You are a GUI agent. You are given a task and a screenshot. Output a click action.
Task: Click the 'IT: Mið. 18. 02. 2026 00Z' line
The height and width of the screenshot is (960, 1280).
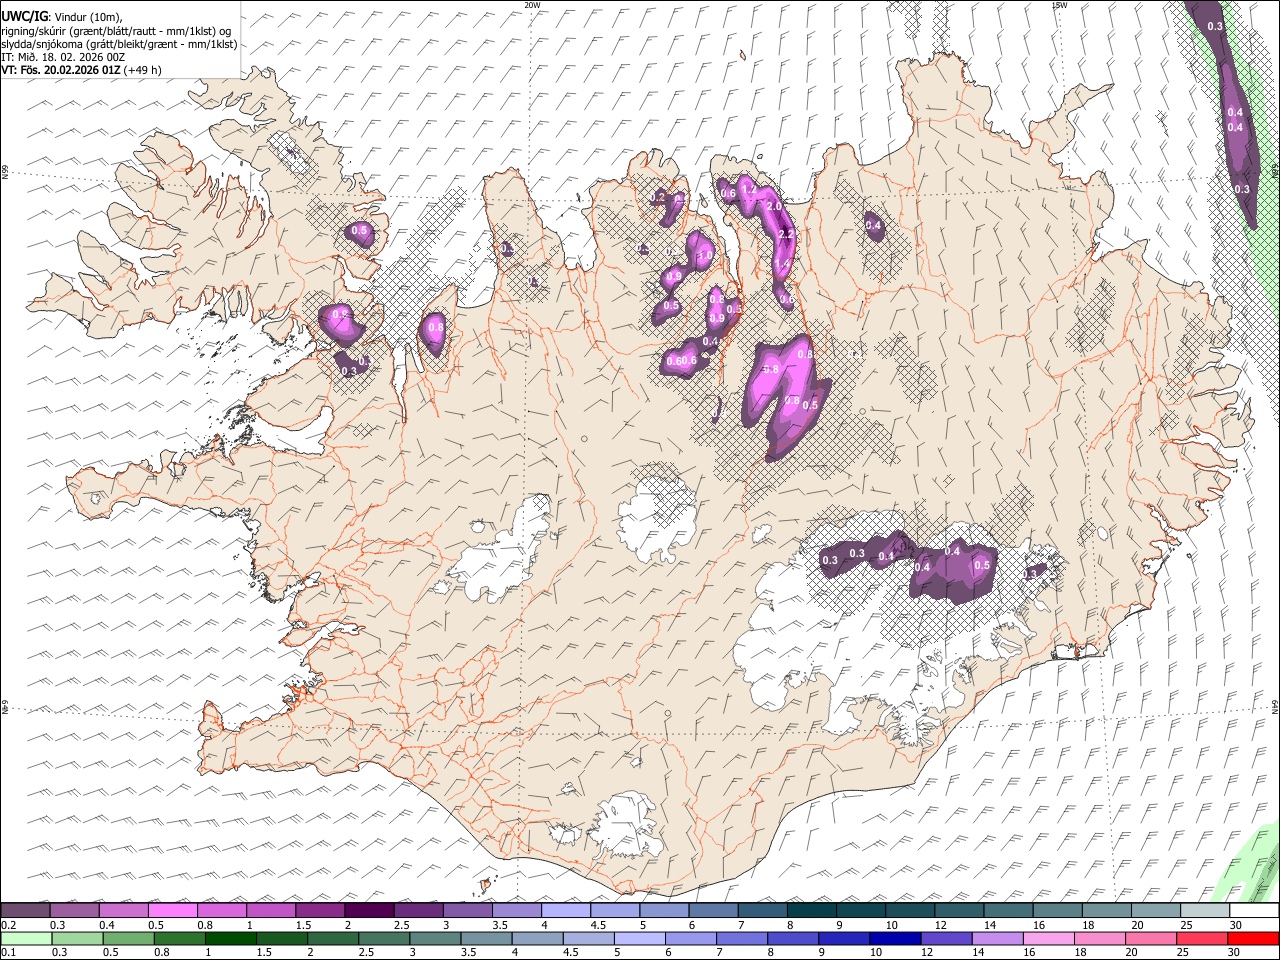coord(63,57)
